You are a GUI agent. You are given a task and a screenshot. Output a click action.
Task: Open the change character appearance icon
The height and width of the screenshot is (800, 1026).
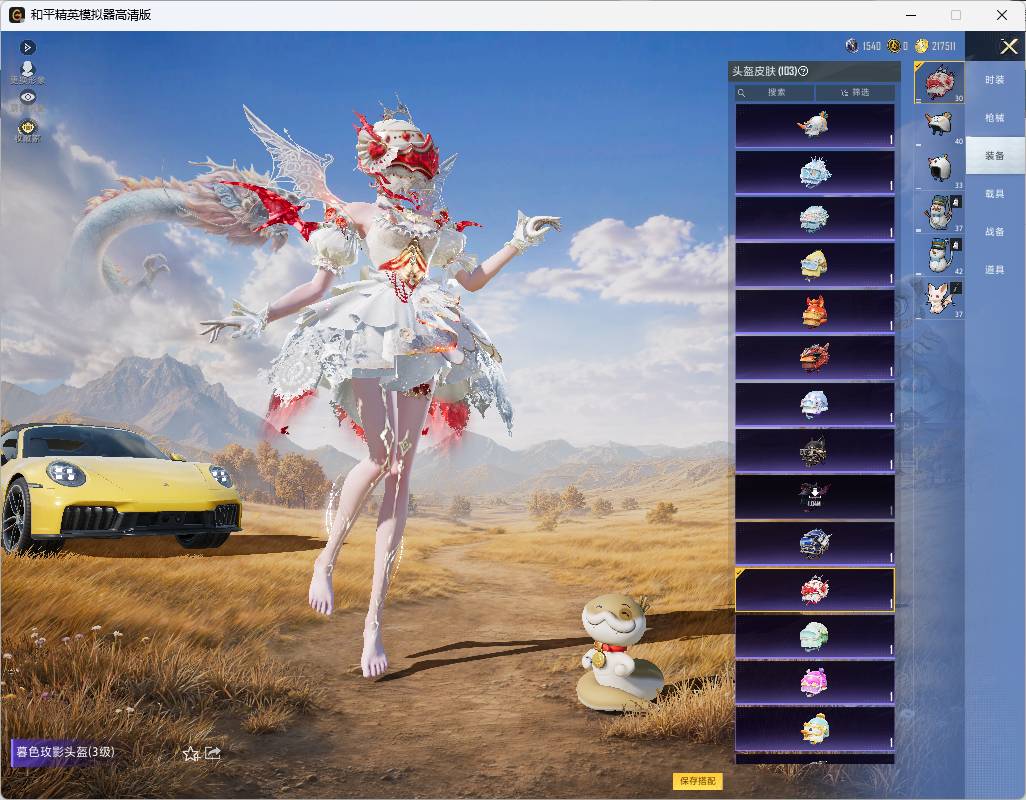[x=27, y=72]
